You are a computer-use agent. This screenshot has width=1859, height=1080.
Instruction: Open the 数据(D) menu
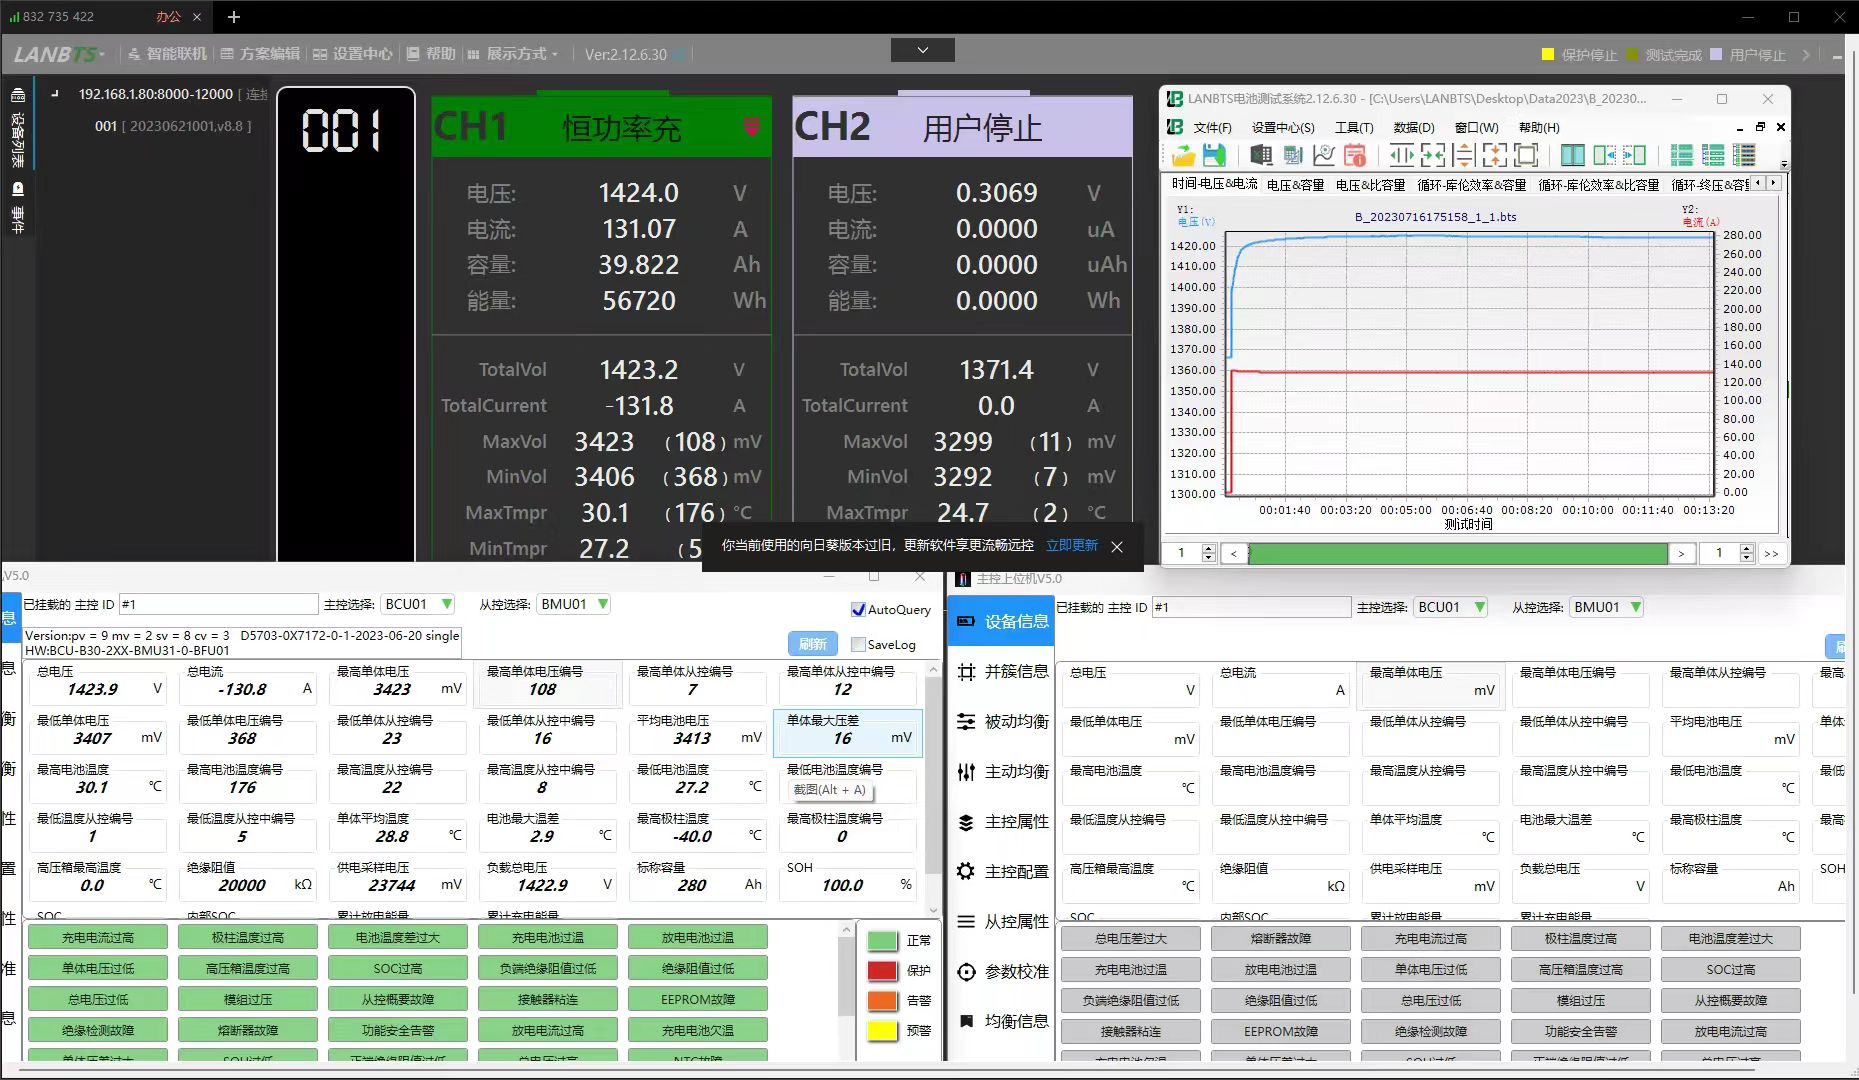(x=1413, y=127)
